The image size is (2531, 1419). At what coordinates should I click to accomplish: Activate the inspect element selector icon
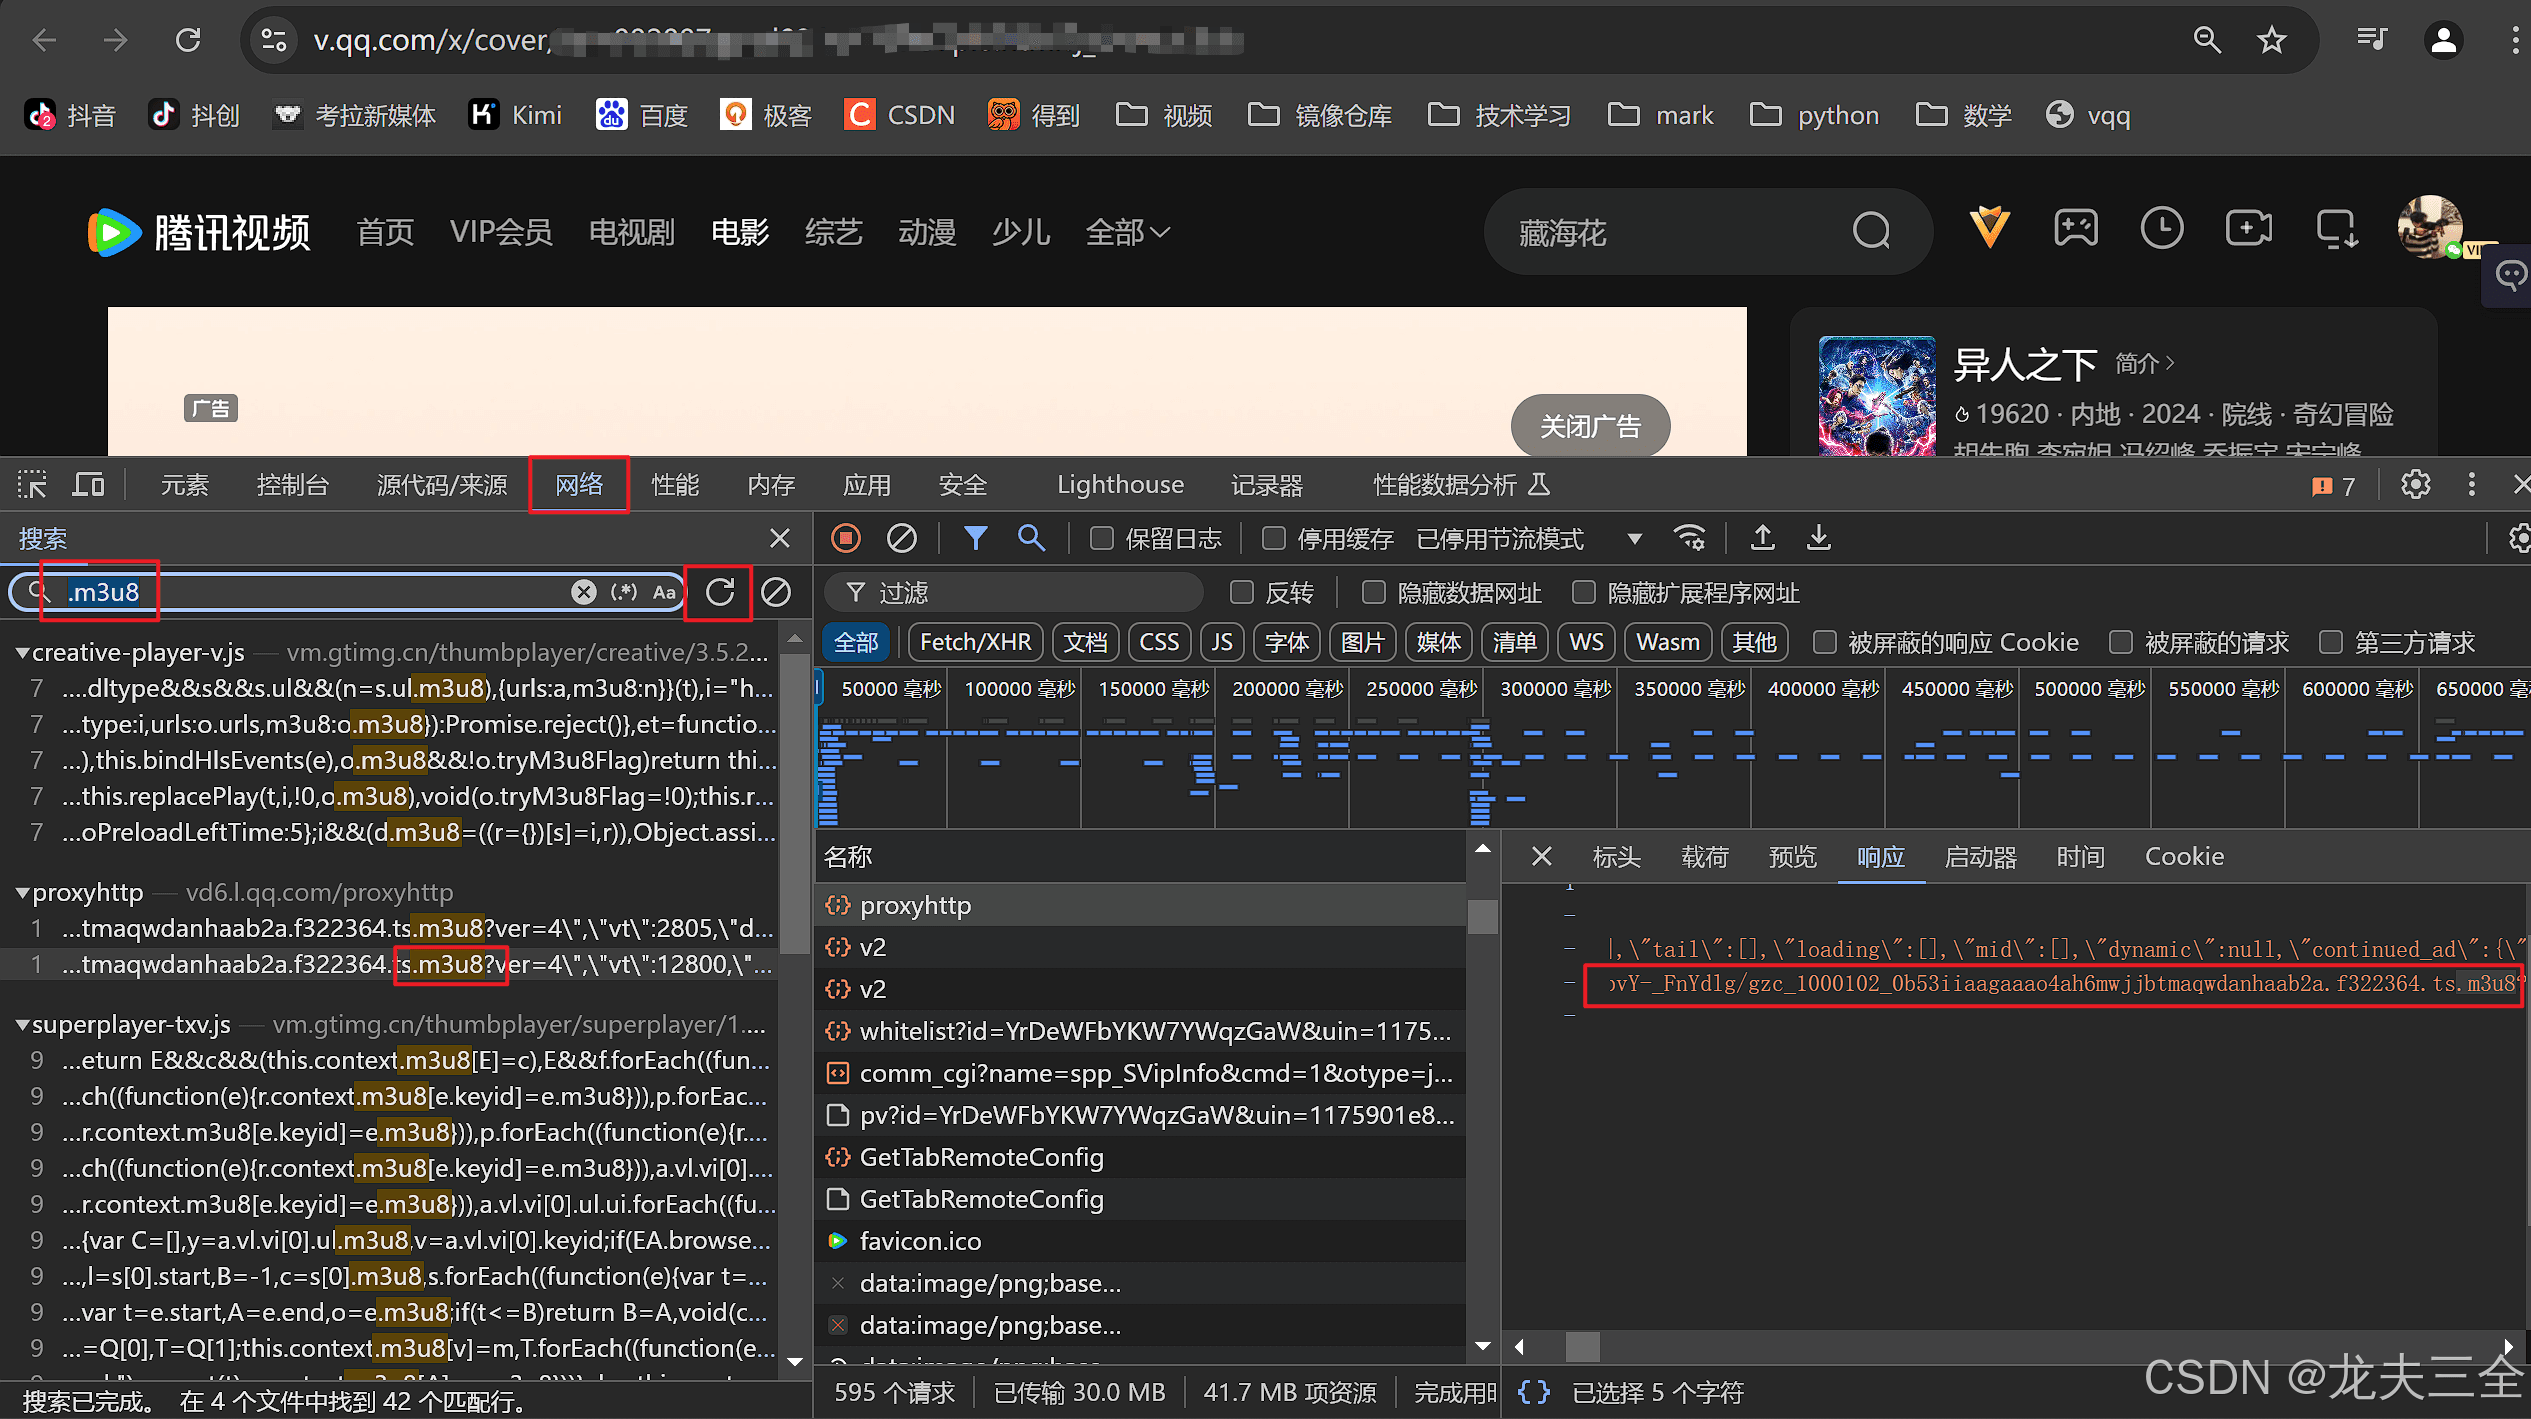pyautogui.click(x=32, y=485)
